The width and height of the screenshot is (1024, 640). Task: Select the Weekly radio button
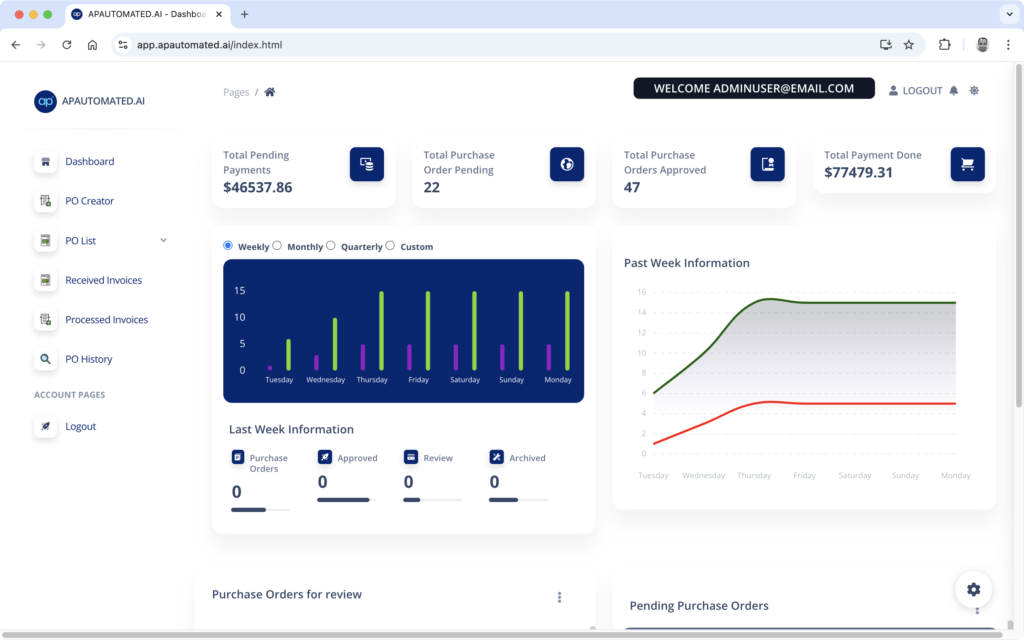coord(228,246)
